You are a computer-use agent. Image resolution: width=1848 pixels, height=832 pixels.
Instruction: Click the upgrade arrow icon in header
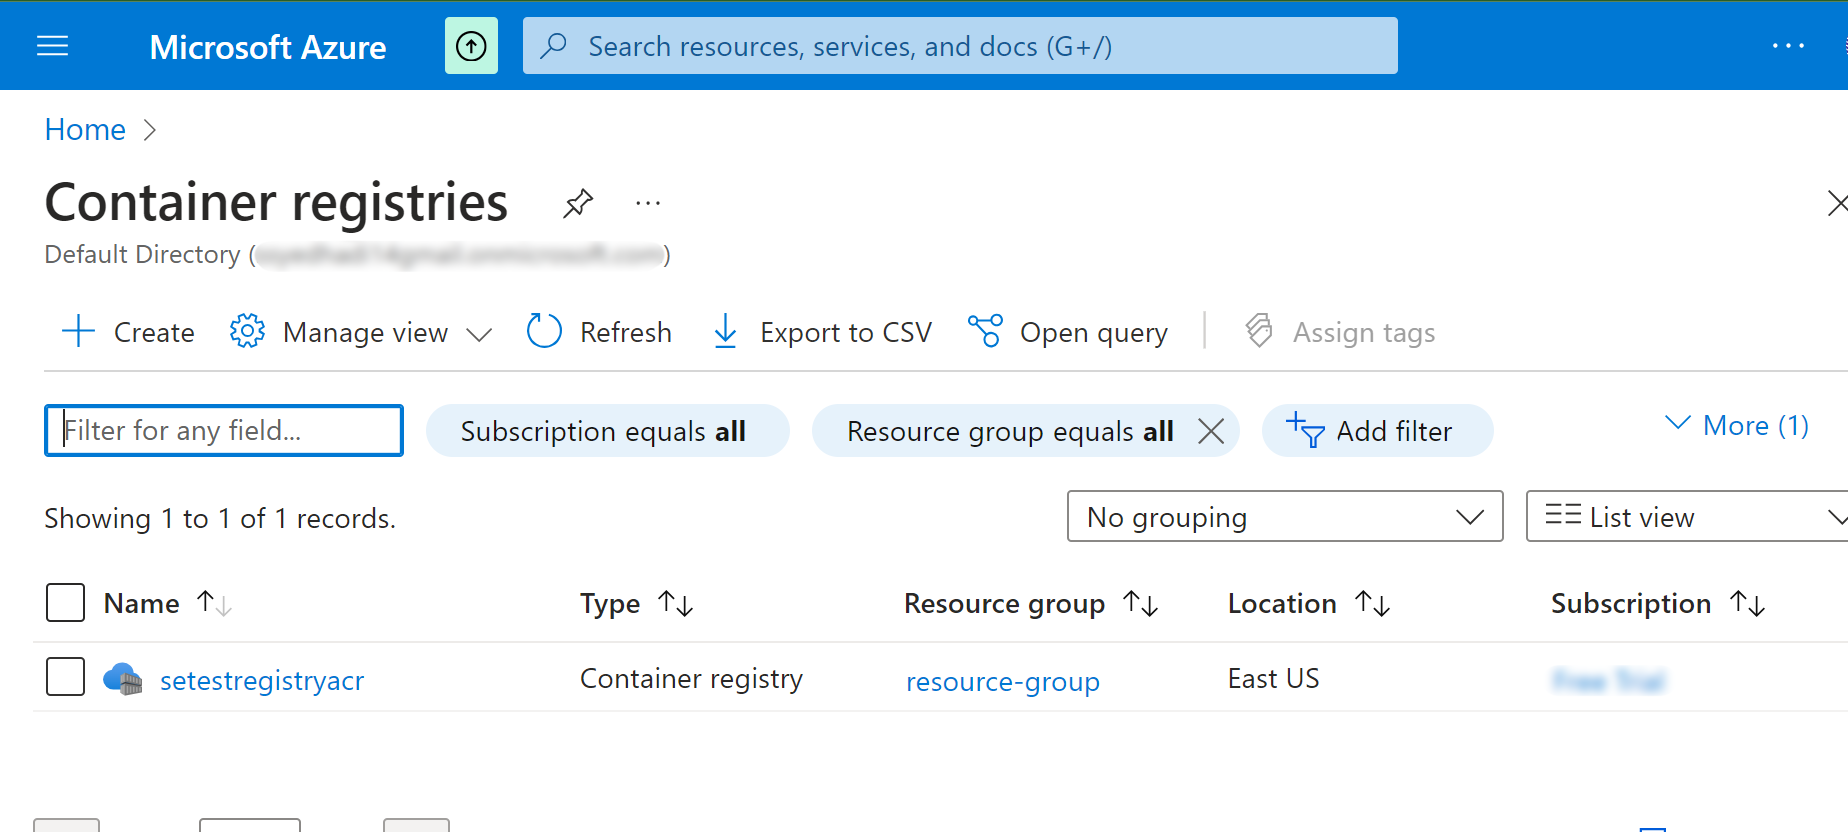coord(471,46)
